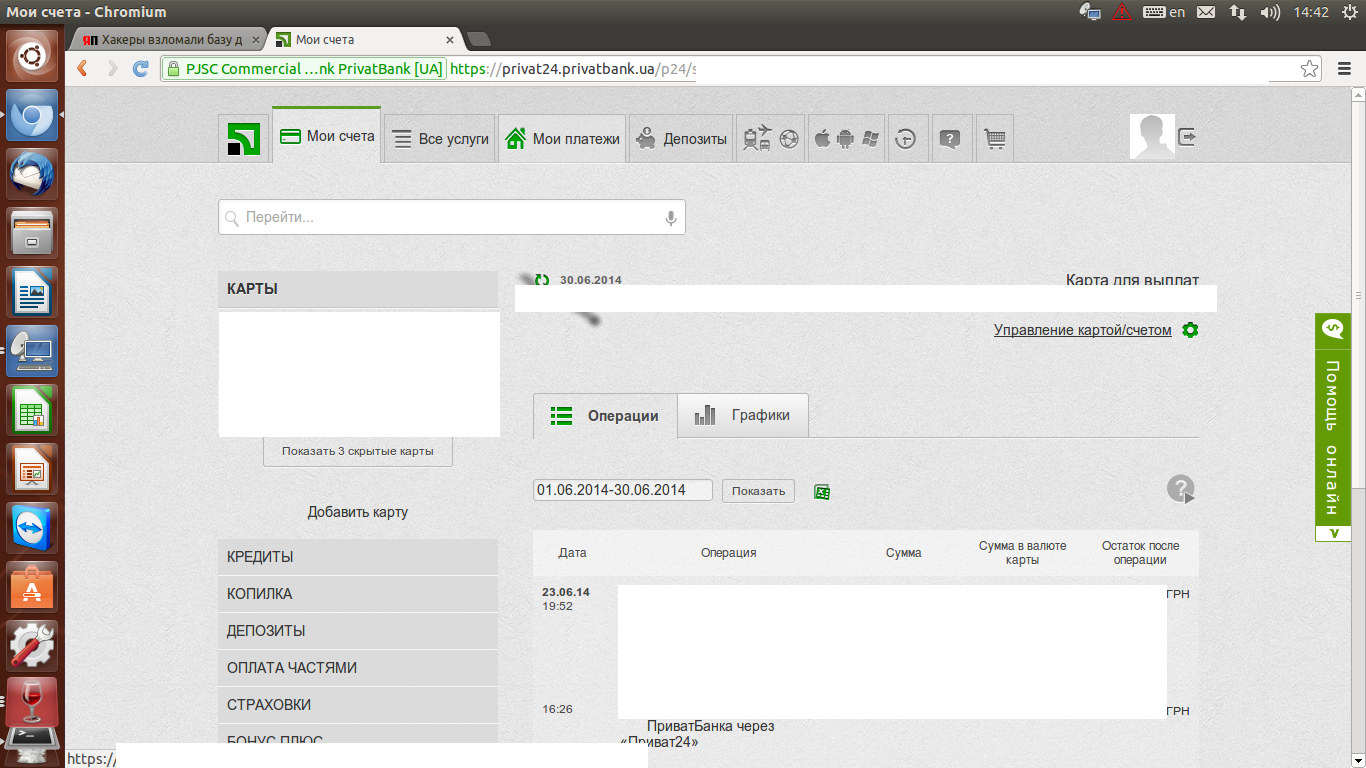The image size is (1366, 768).
Task: Open the mail messaging indicator menu
Action: click(1206, 12)
